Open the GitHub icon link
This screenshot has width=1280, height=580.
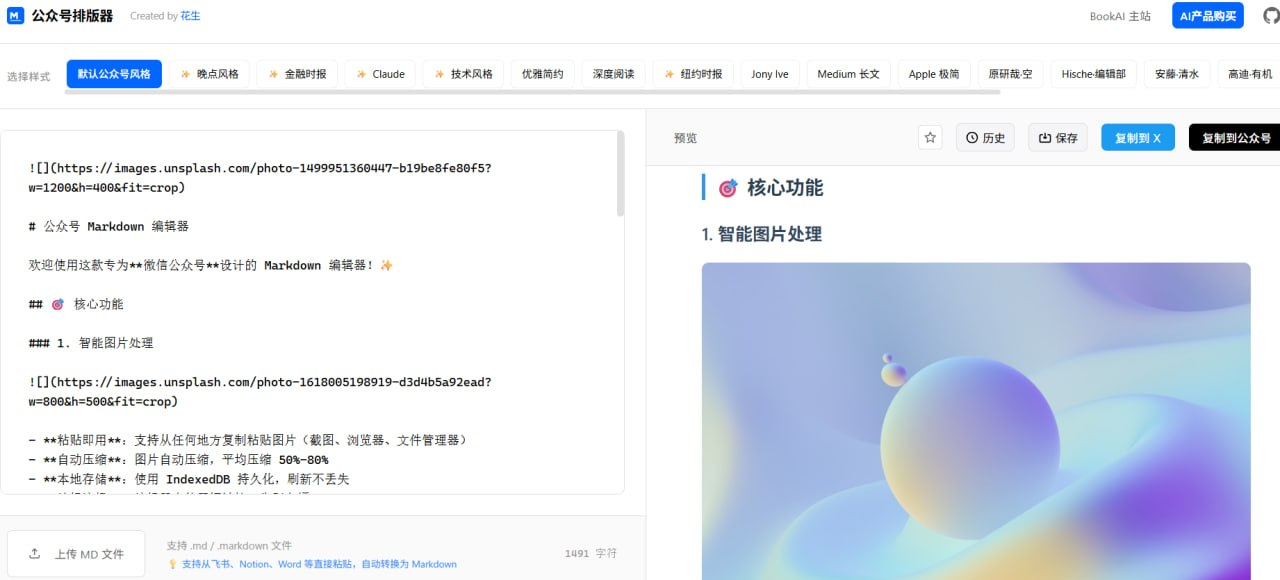[1271, 16]
